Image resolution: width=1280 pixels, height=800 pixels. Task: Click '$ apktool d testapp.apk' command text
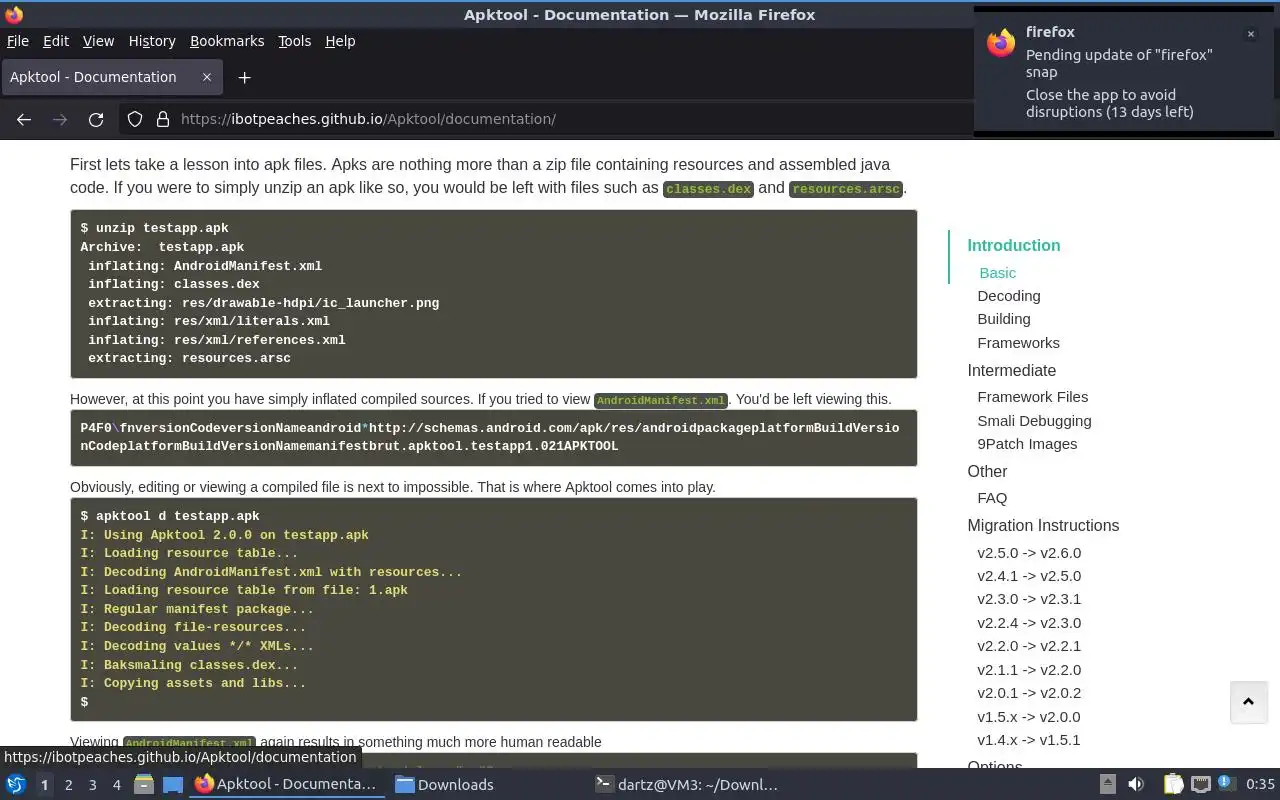click(170, 516)
